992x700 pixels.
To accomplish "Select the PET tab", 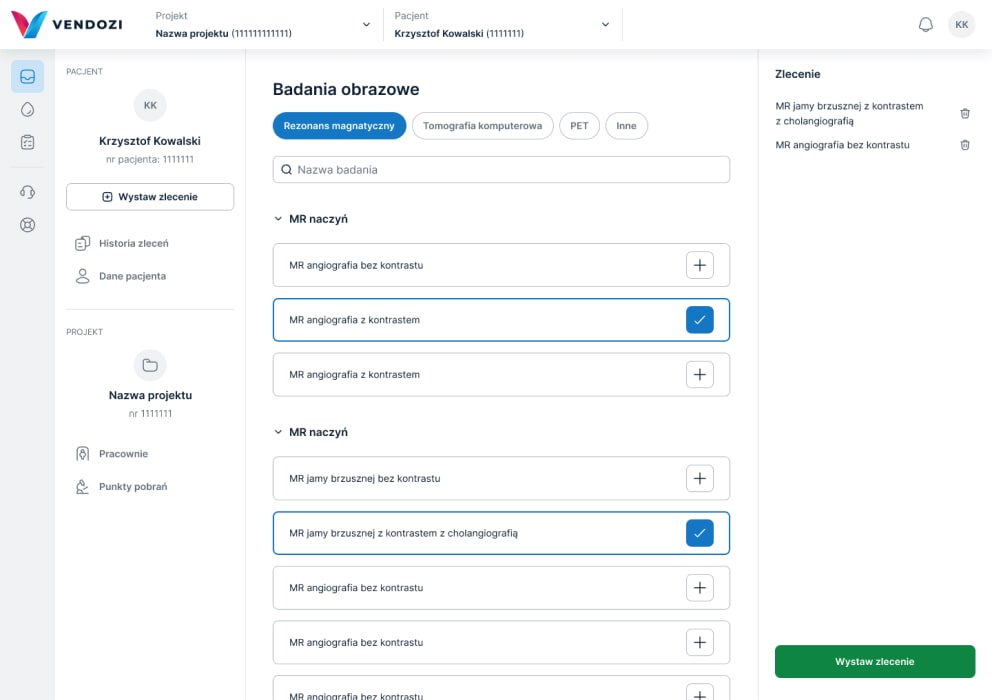I will tap(579, 126).
